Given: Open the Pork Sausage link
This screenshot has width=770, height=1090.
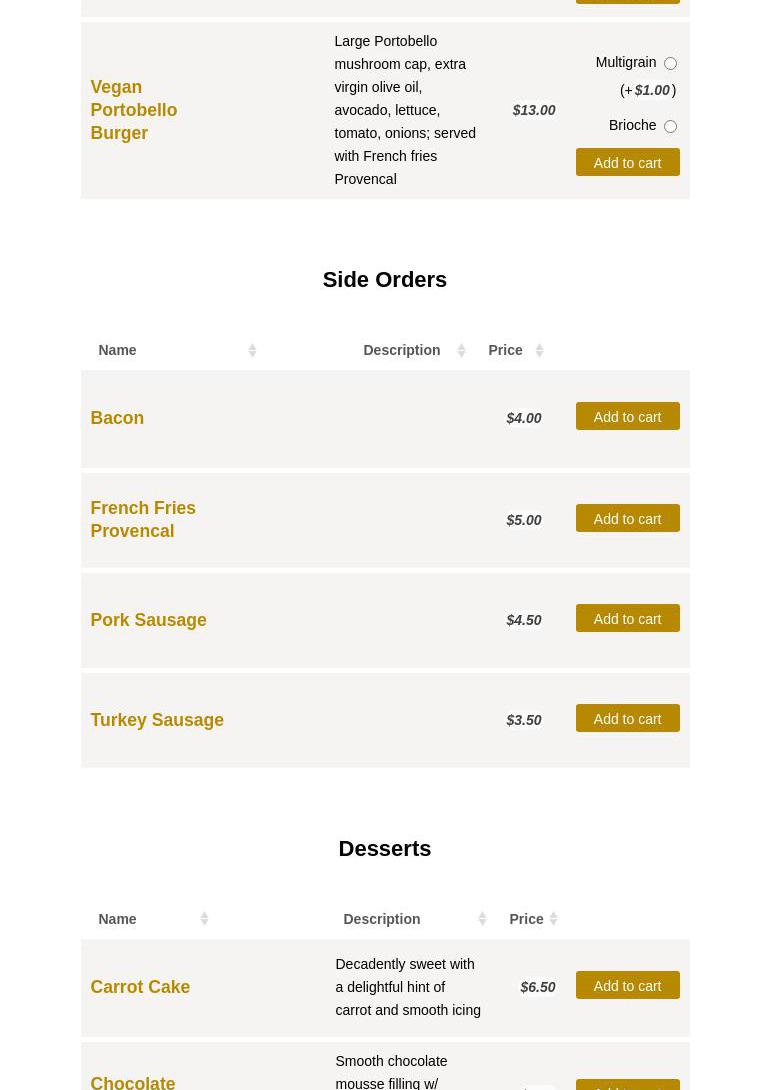Looking at the screenshot, I should 148,620.
